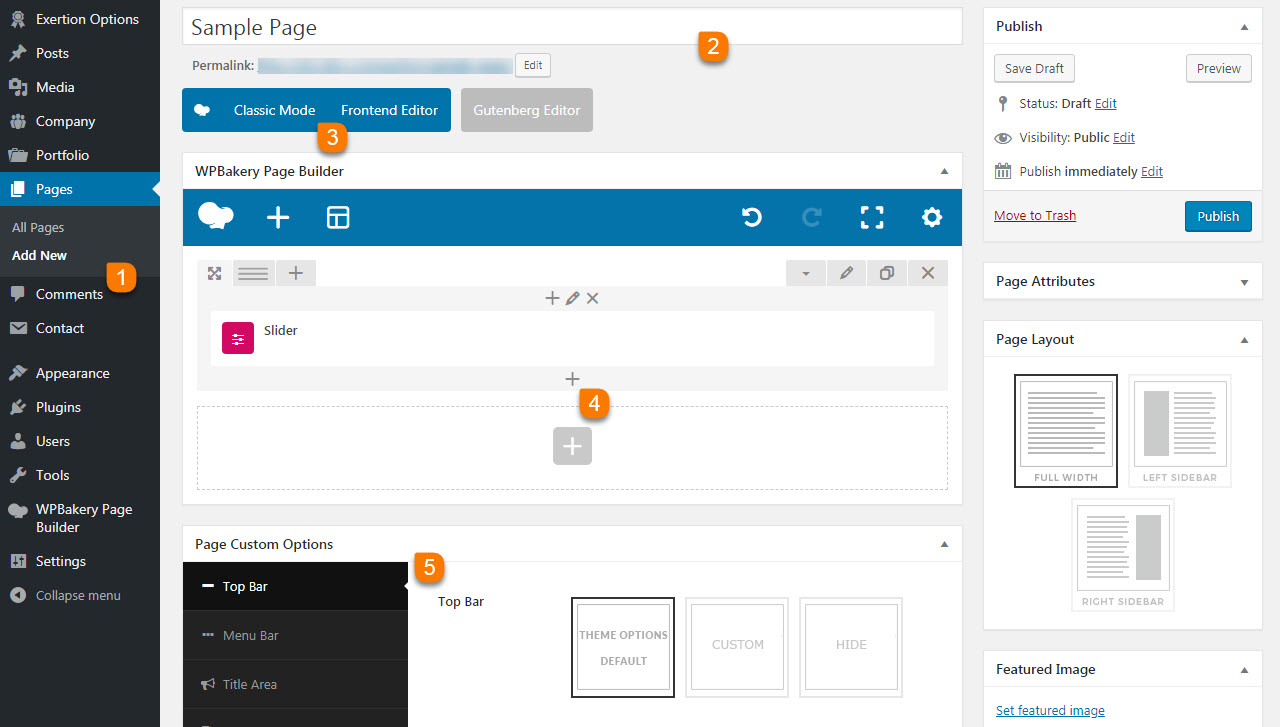Open the Menu Bar options tab
This screenshot has width=1280, height=727.
(250, 635)
